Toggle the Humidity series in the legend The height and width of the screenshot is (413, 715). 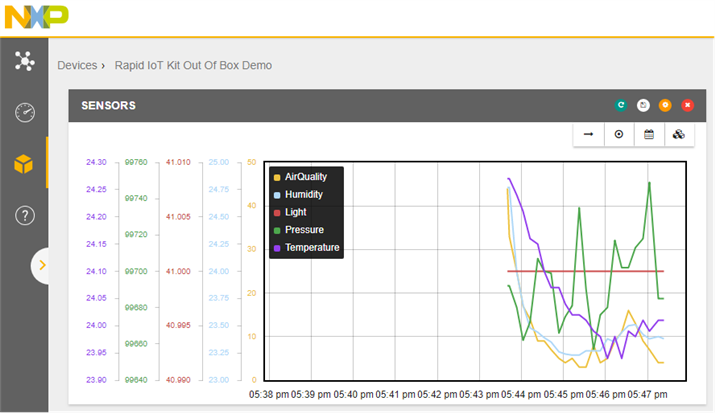(x=298, y=195)
